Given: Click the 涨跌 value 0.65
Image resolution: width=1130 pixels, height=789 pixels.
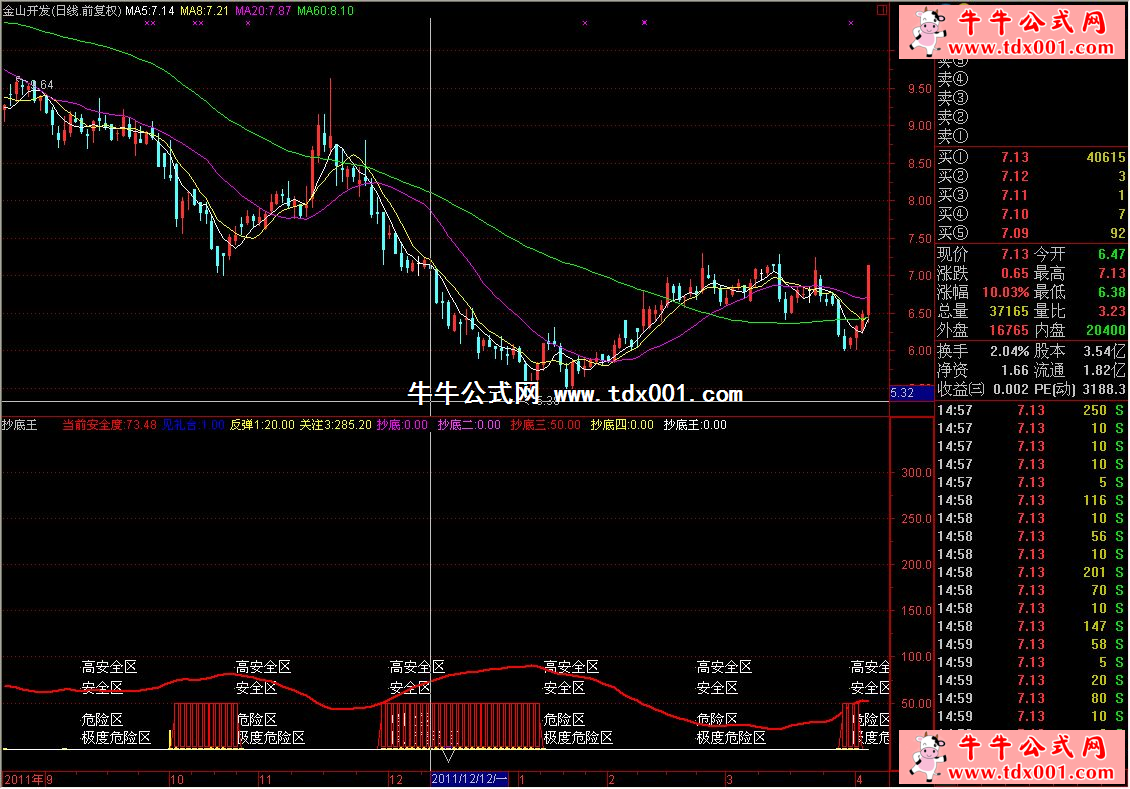Looking at the screenshot, I should (x=1015, y=274).
